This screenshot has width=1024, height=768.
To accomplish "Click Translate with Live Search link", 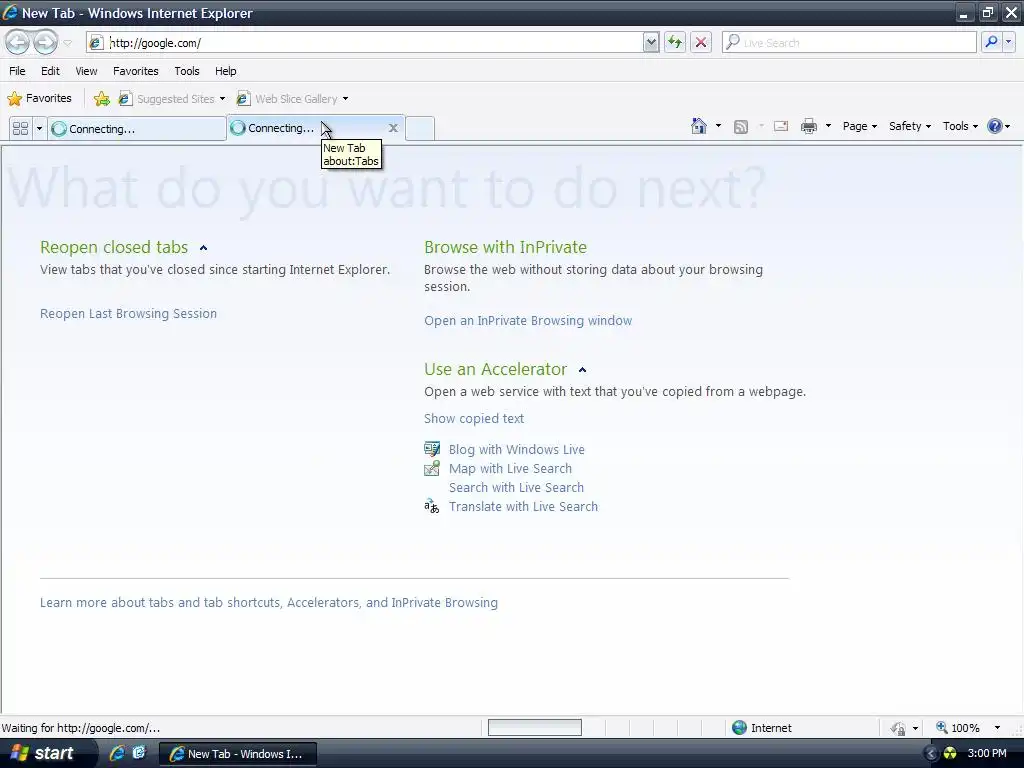I will [523, 506].
